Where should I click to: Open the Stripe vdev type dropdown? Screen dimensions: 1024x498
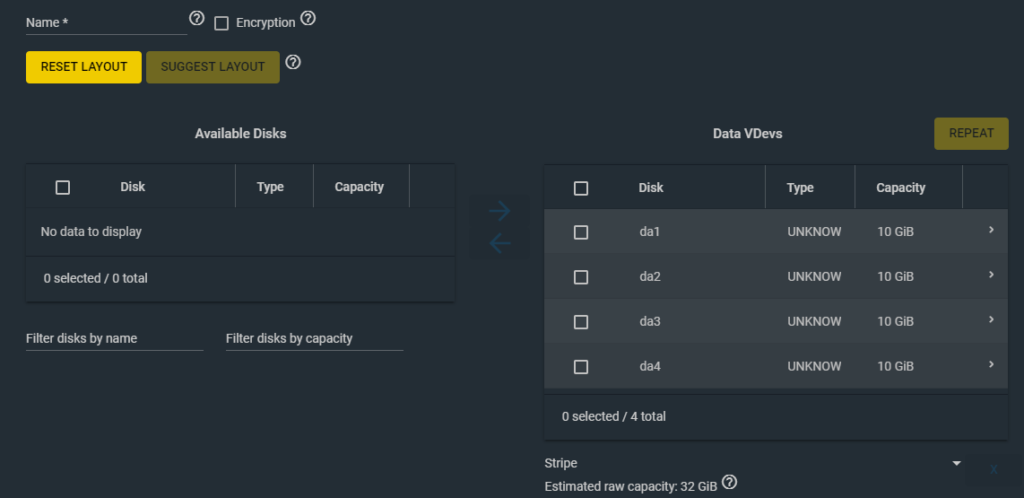click(x=753, y=463)
